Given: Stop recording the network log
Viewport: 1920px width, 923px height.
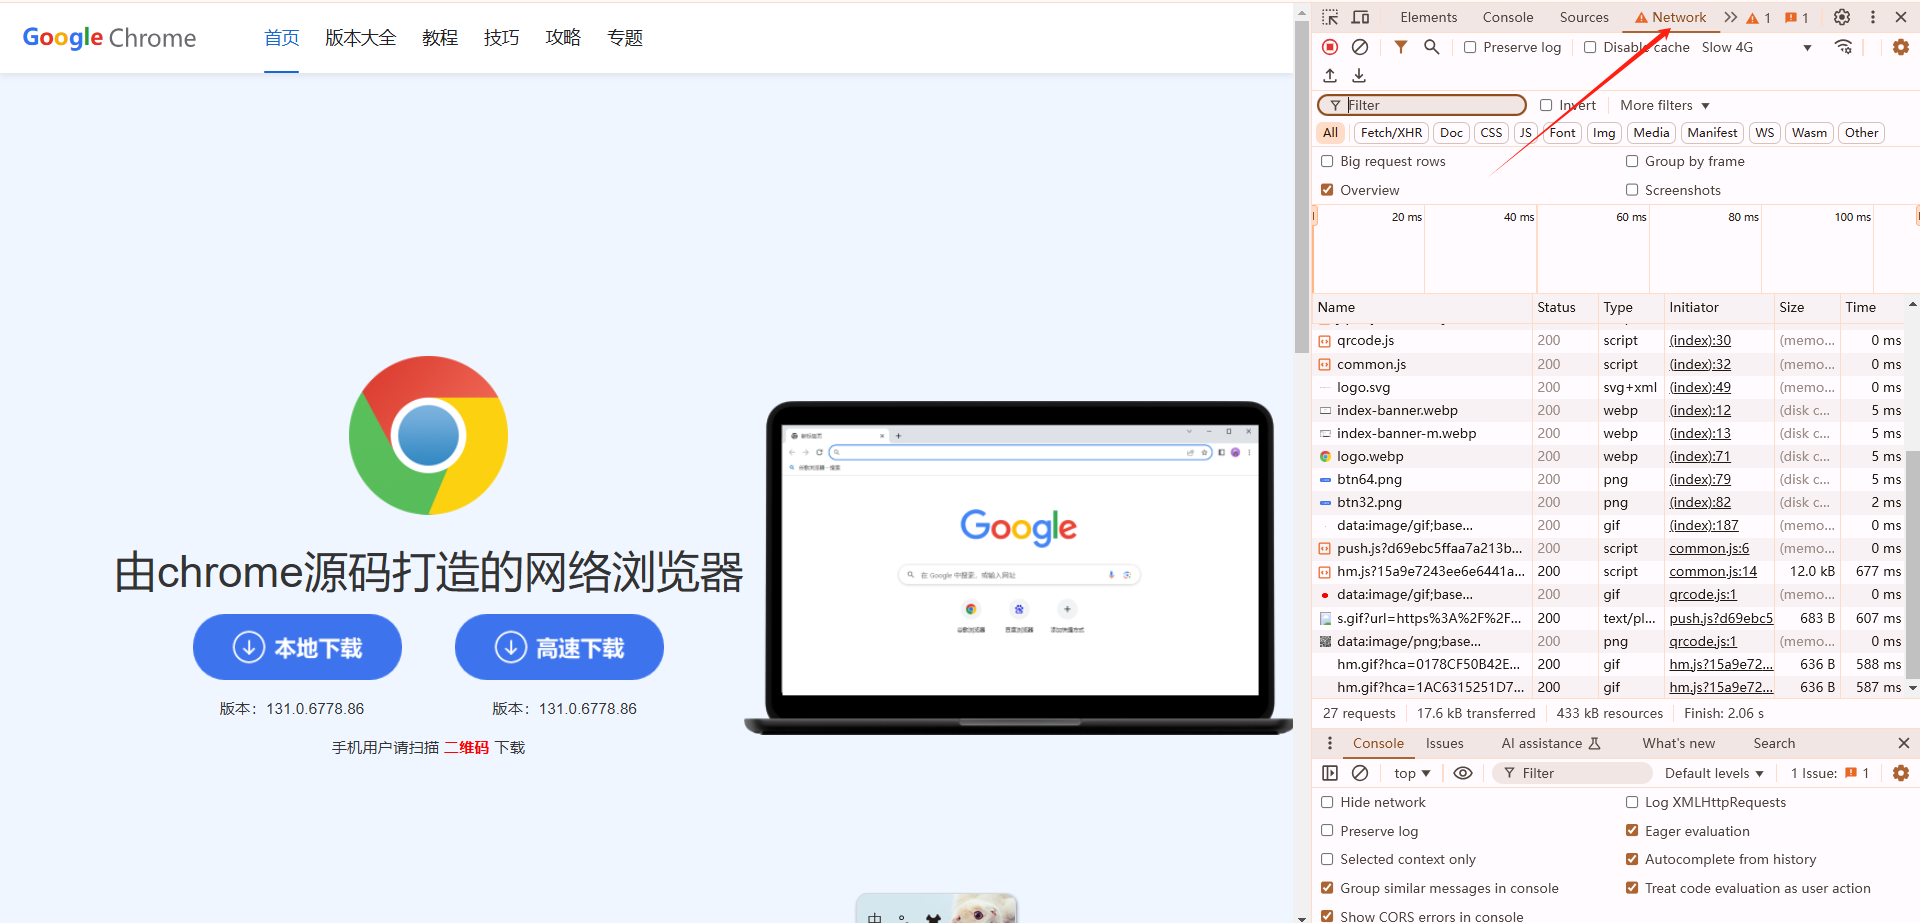Looking at the screenshot, I should coord(1330,47).
